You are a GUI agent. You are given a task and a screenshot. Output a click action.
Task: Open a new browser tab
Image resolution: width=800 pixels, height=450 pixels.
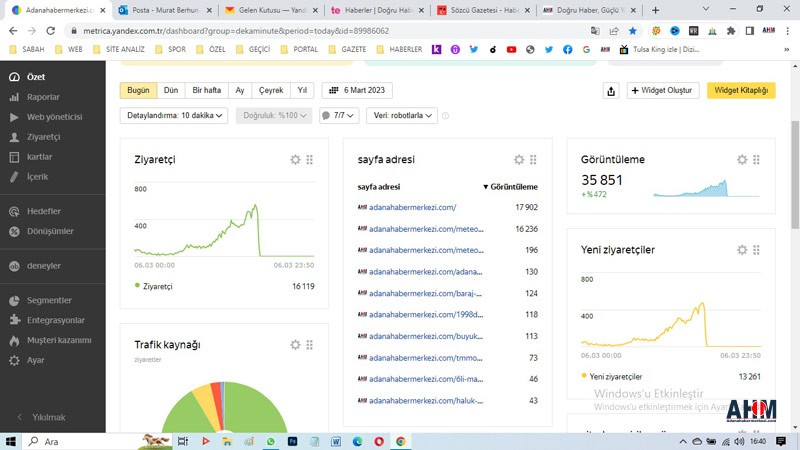656,10
